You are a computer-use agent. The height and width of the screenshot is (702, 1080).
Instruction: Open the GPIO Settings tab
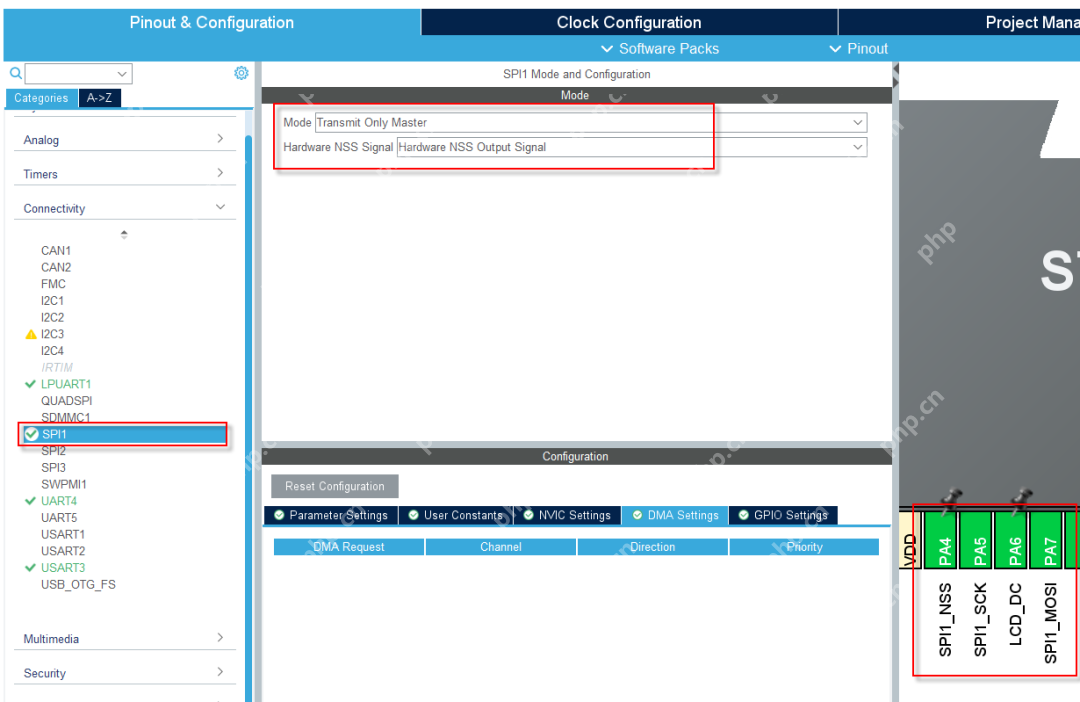click(x=783, y=515)
